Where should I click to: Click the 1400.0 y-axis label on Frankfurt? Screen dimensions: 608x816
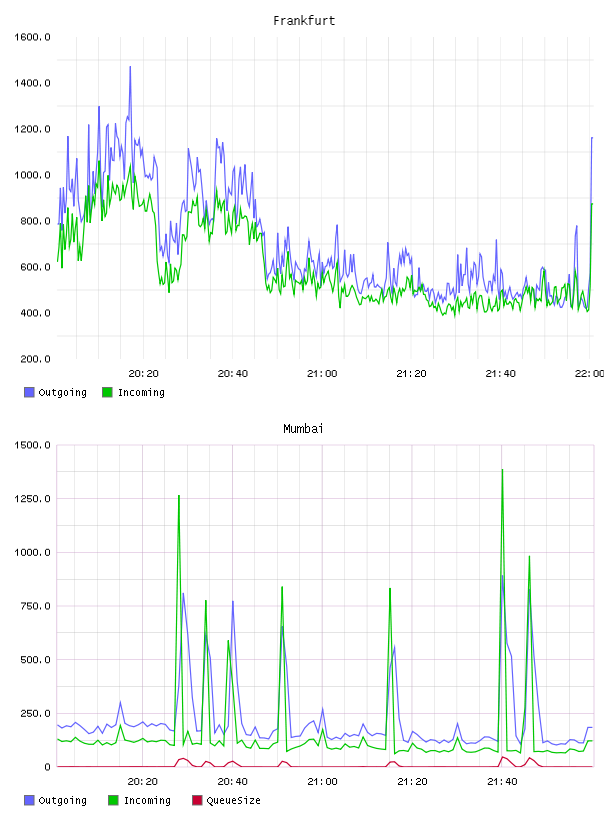32,83
